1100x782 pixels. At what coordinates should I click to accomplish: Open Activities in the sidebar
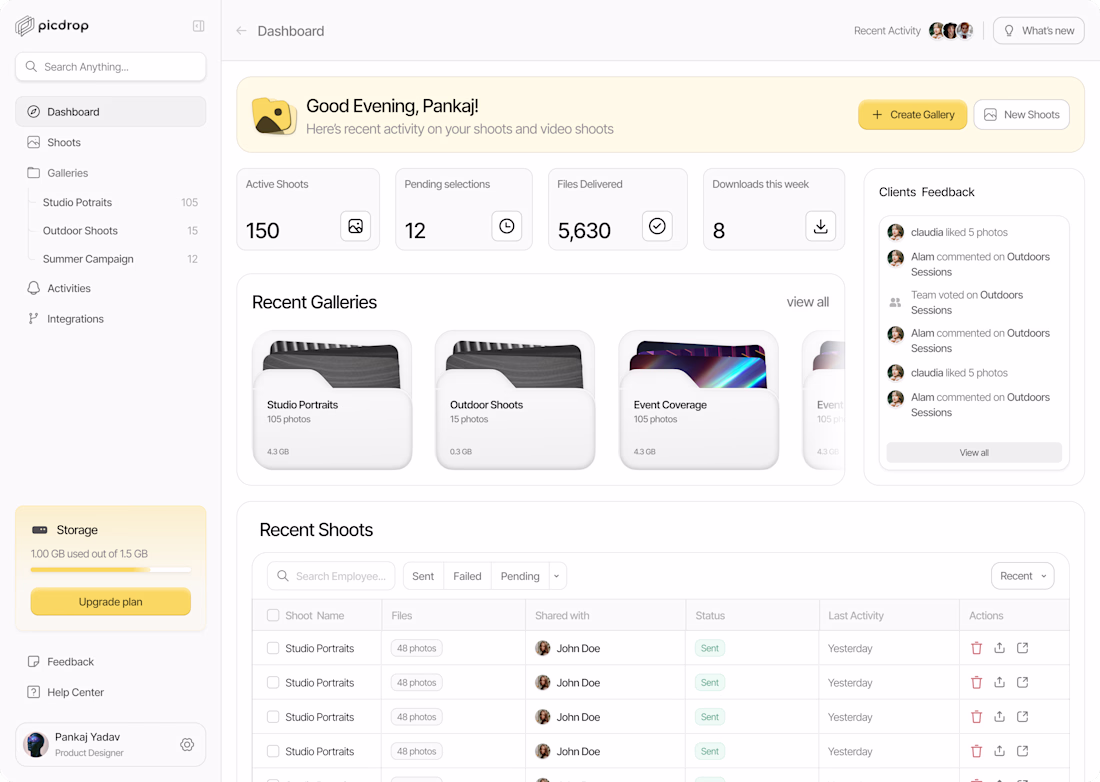(x=110, y=288)
